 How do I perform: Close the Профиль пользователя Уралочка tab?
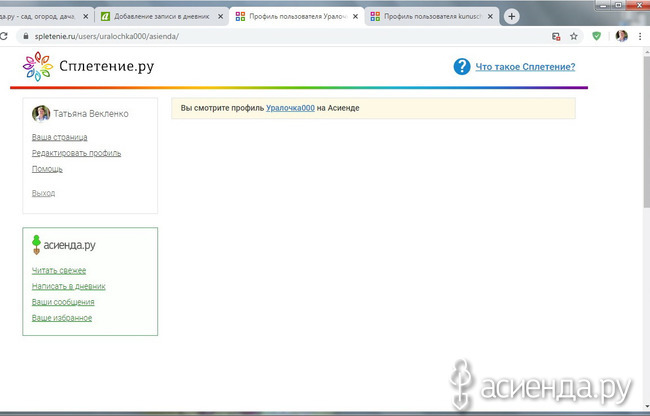coord(355,17)
